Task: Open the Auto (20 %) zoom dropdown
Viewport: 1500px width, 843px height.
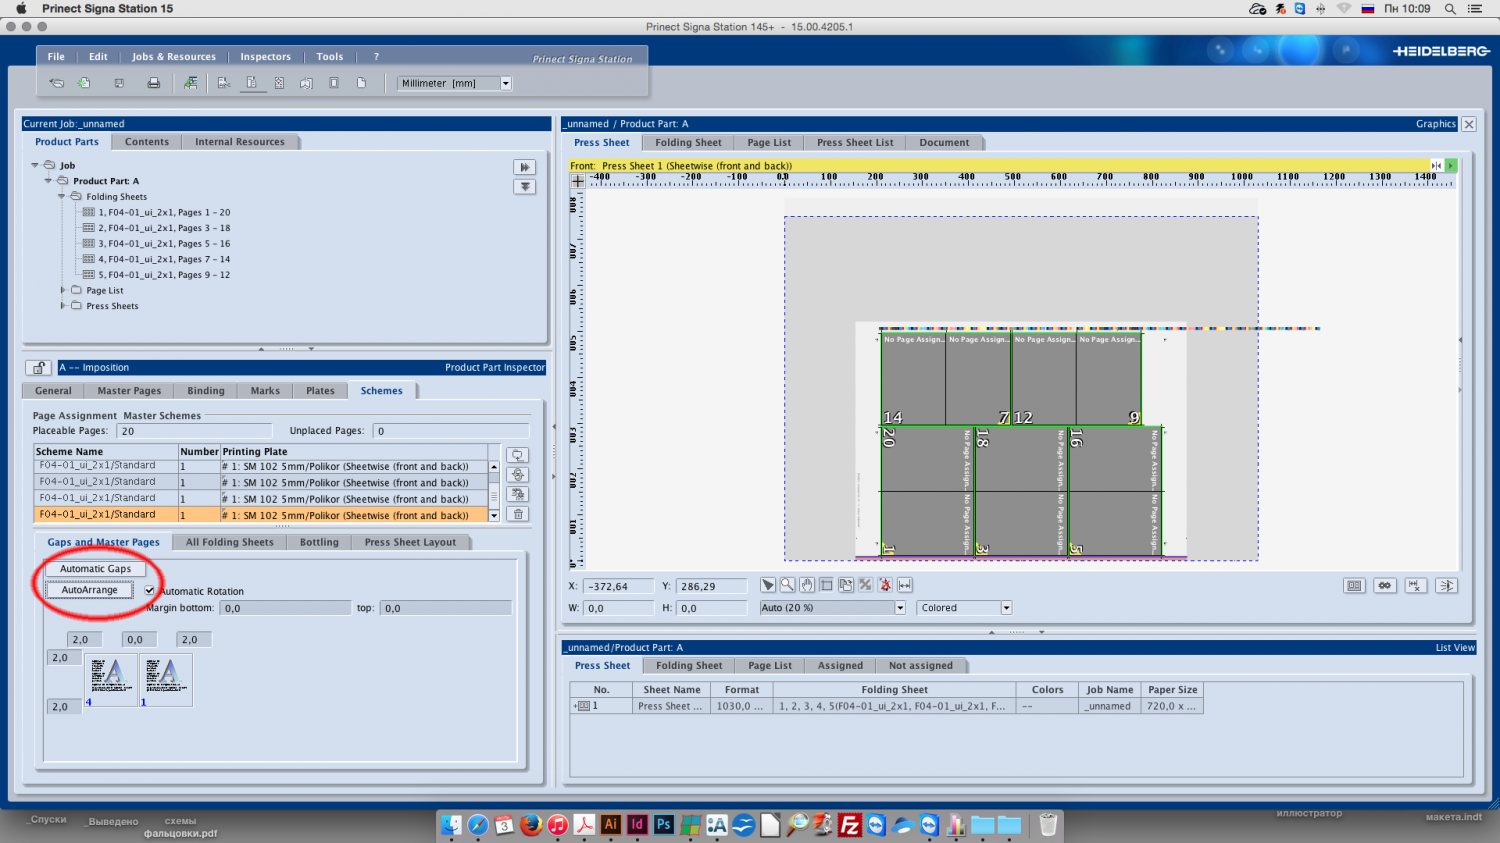Action: 899,608
